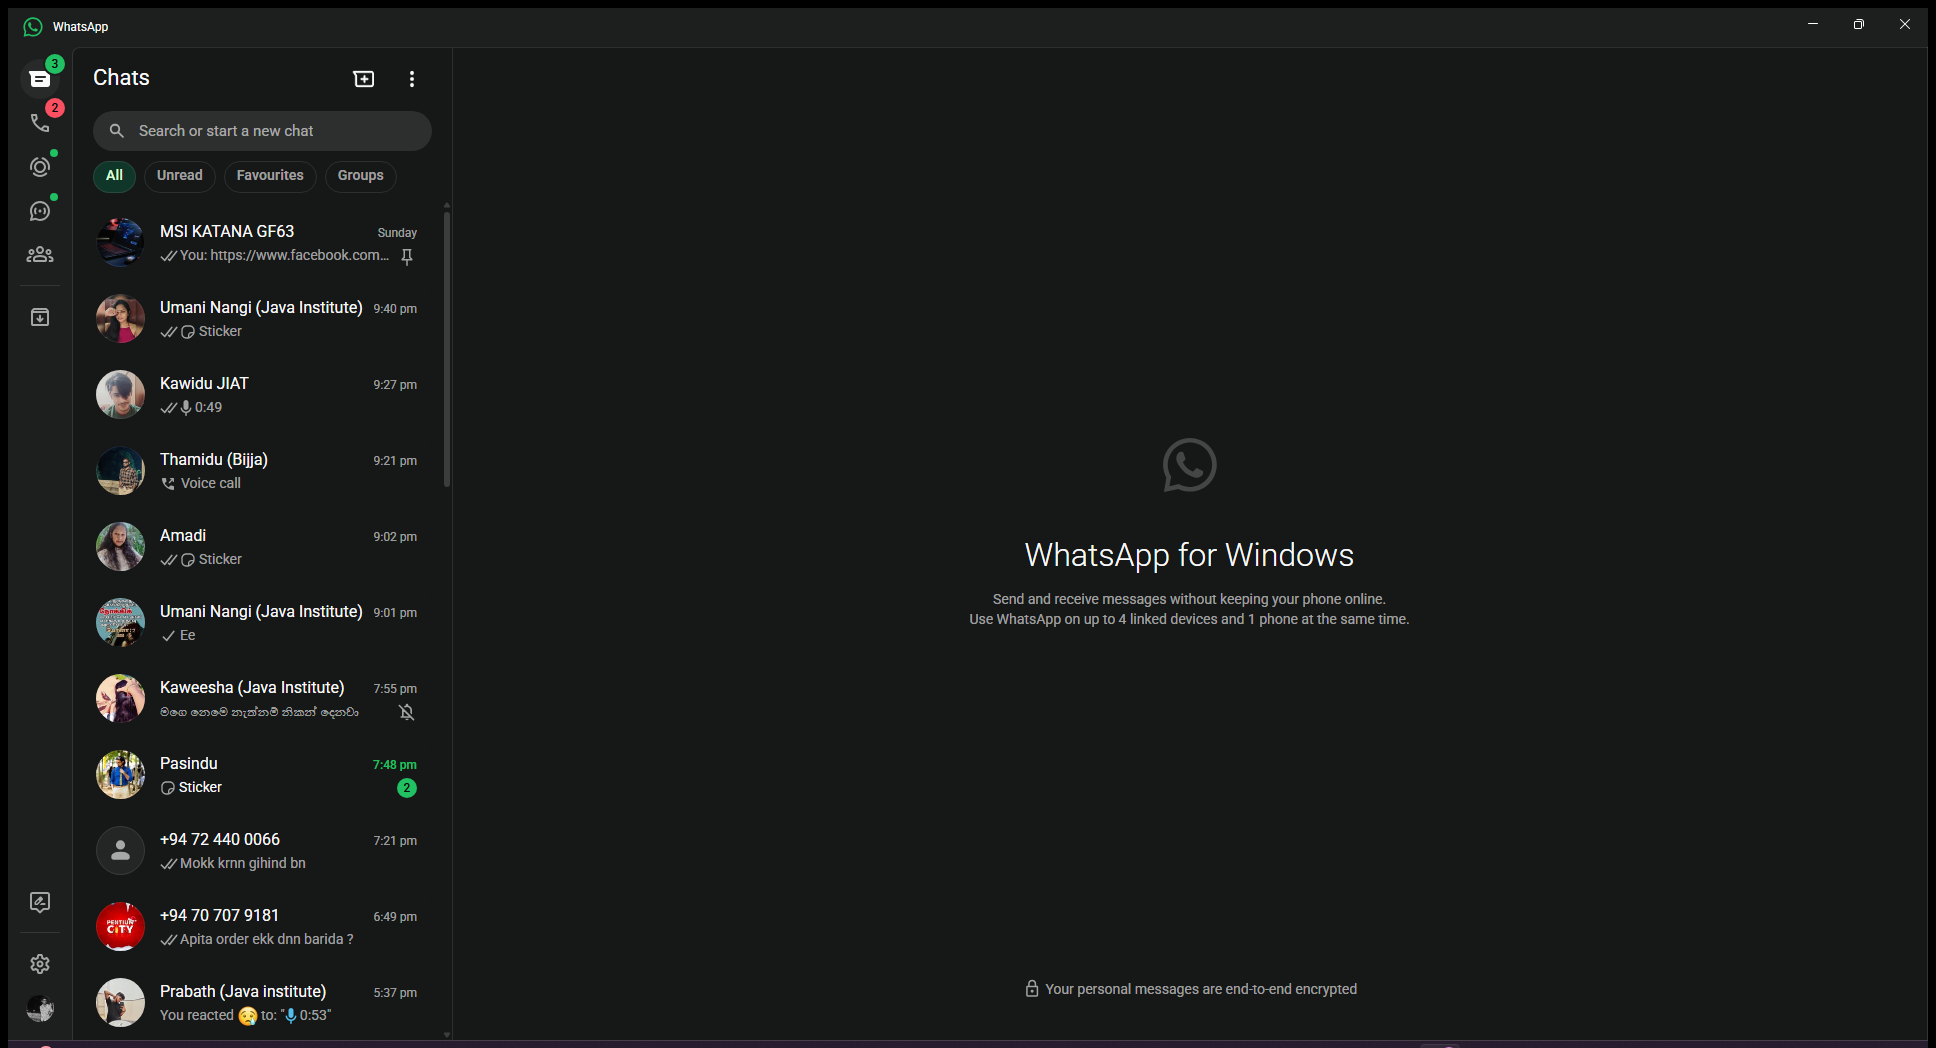The height and width of the screenshot is (1048, 1936).
Task: Click Amadi profile picture
Action: [x=120, y=547]
